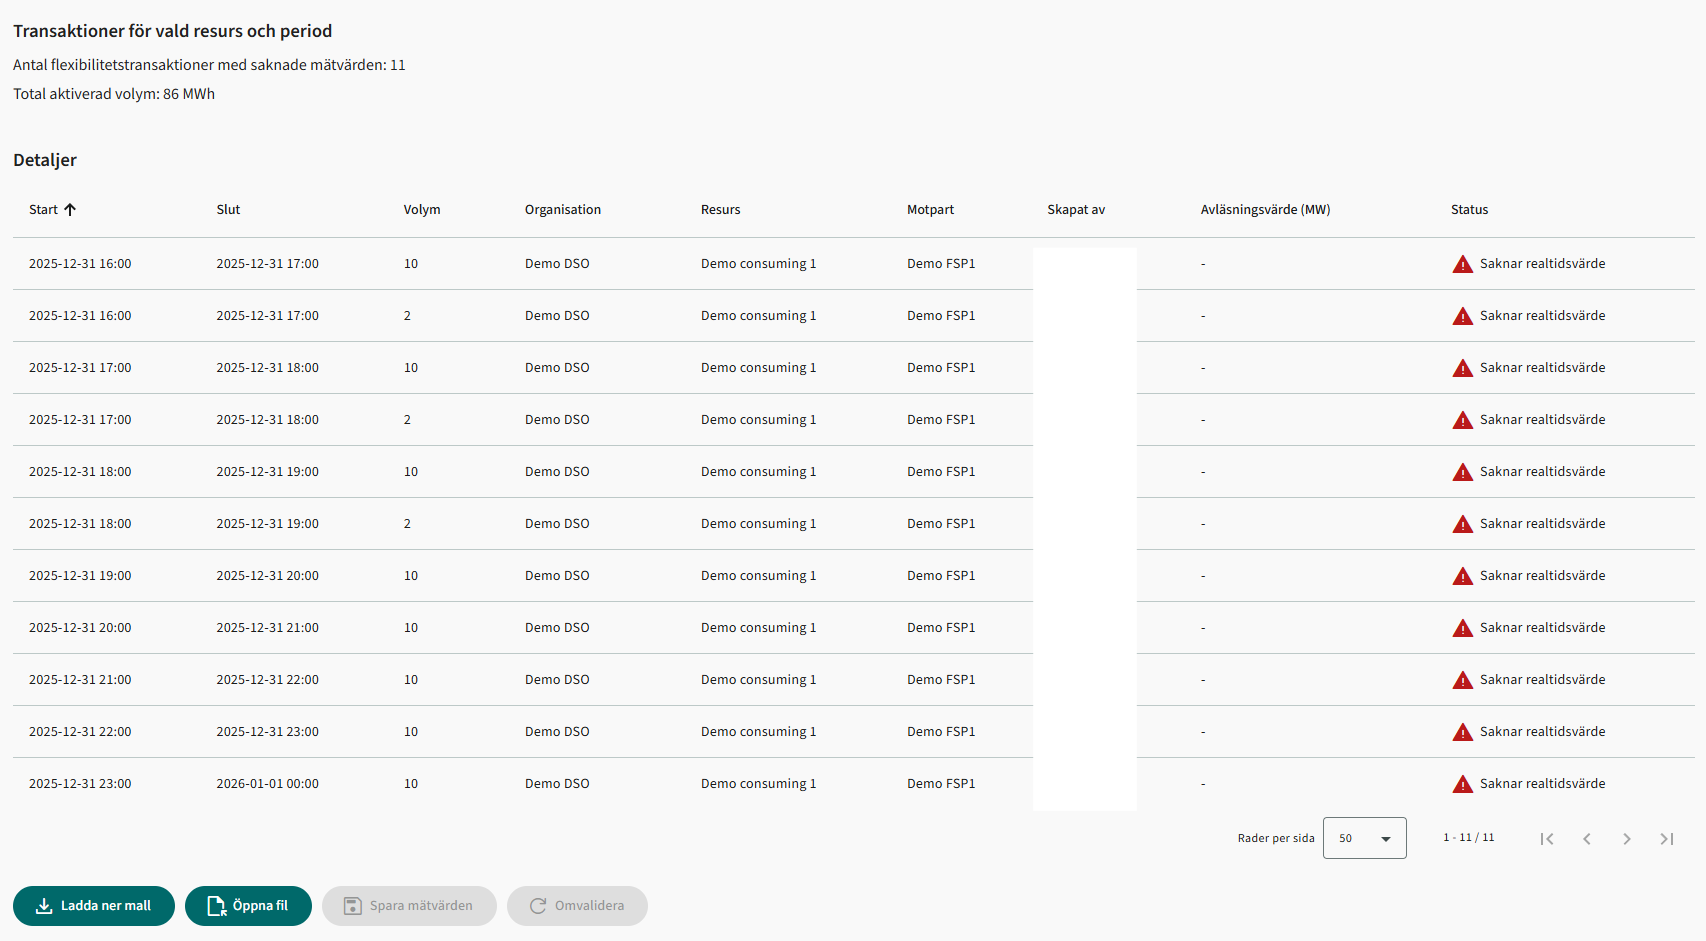Click the Omvalidera button
Screen dimensions: 1706x941
[x=577, y=906]
